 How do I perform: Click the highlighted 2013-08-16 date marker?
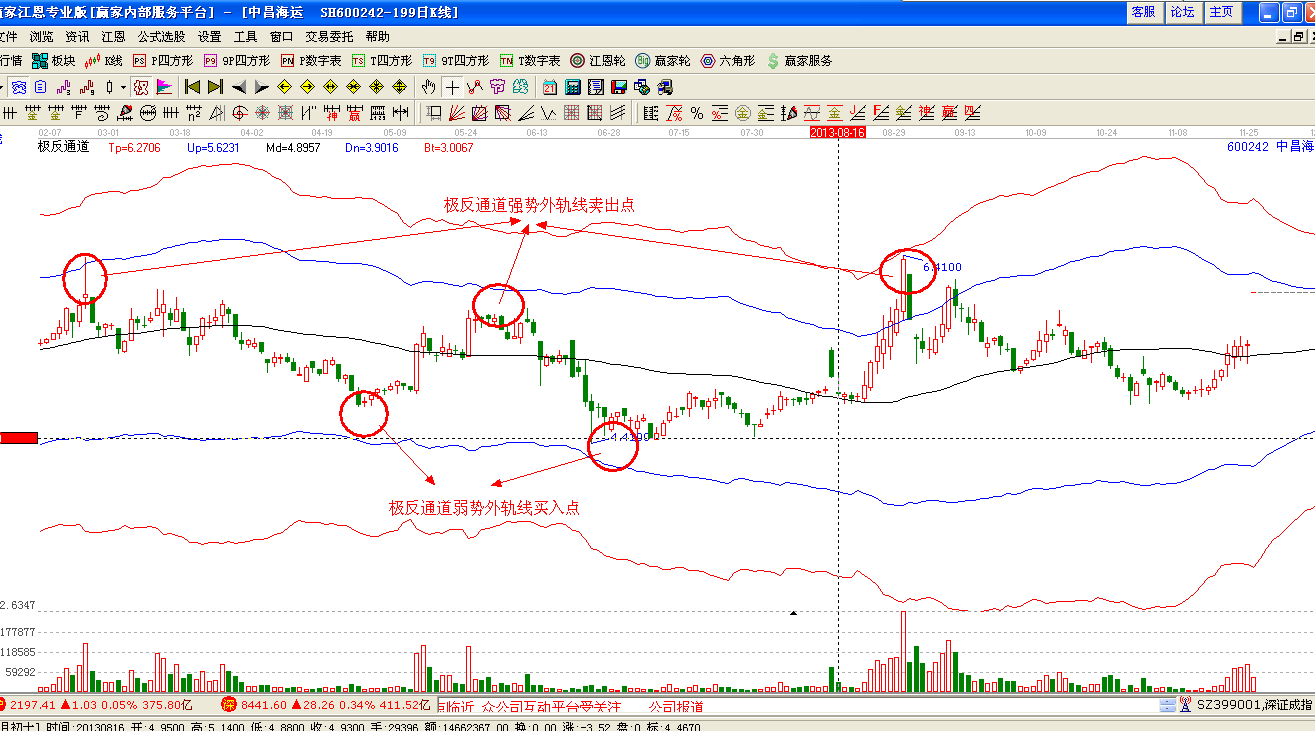837,132
